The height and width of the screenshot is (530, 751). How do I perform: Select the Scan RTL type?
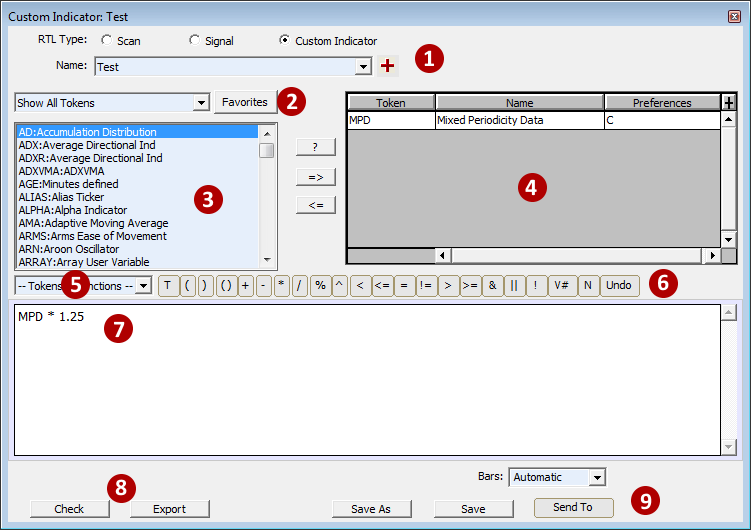point(106,41)
